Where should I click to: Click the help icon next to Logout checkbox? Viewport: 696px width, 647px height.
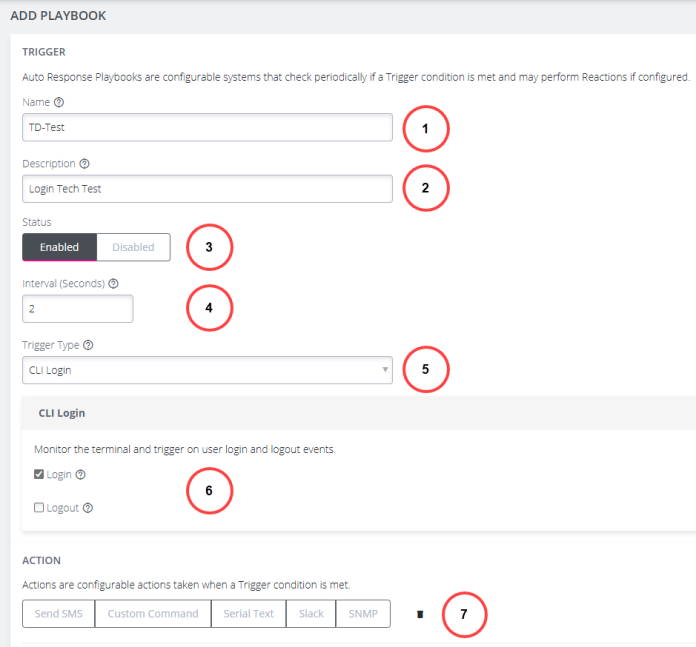click(88, 508)
